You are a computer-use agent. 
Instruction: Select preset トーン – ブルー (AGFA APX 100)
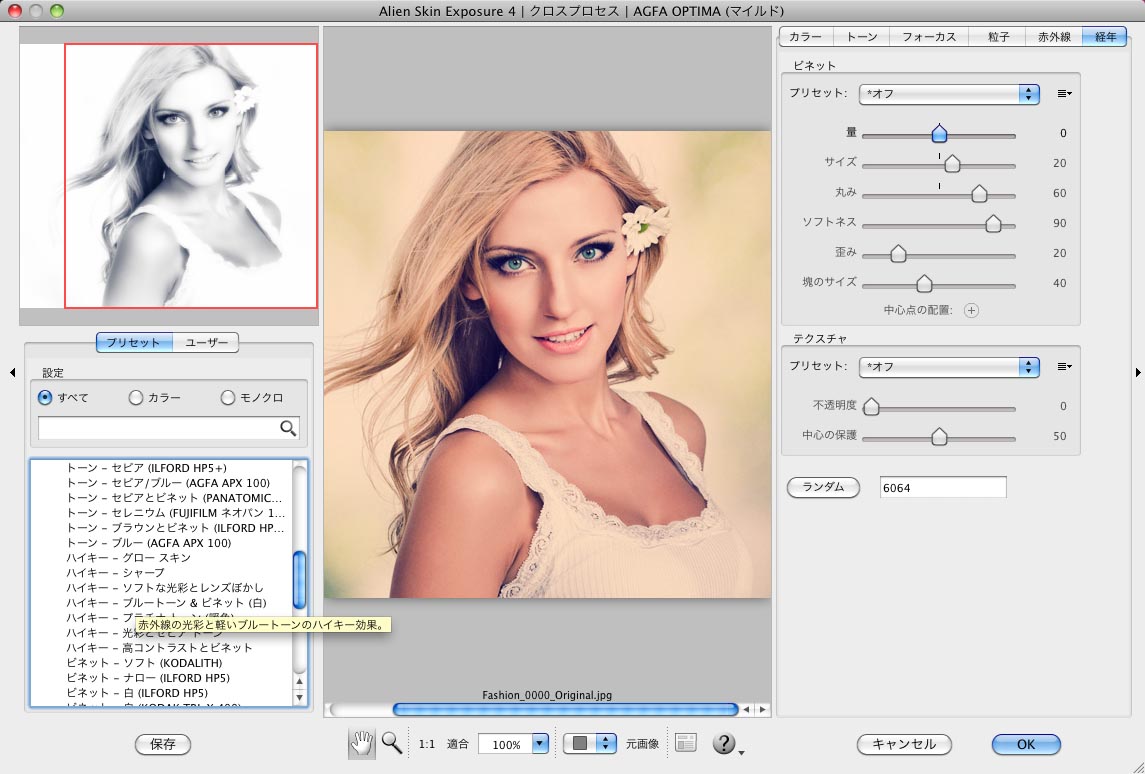[148, 543]
